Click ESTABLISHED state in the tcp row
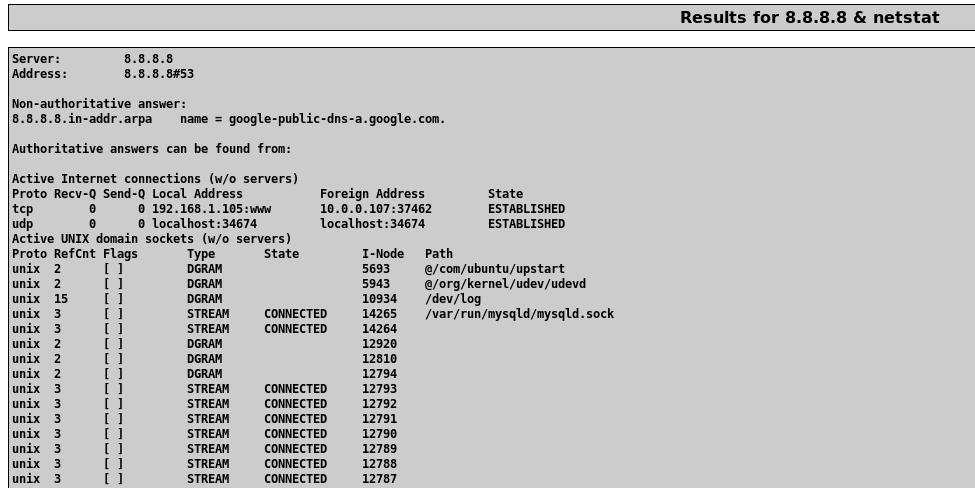Image resolution: width=975 pixels, height=488 pixels. pos(527,209)
